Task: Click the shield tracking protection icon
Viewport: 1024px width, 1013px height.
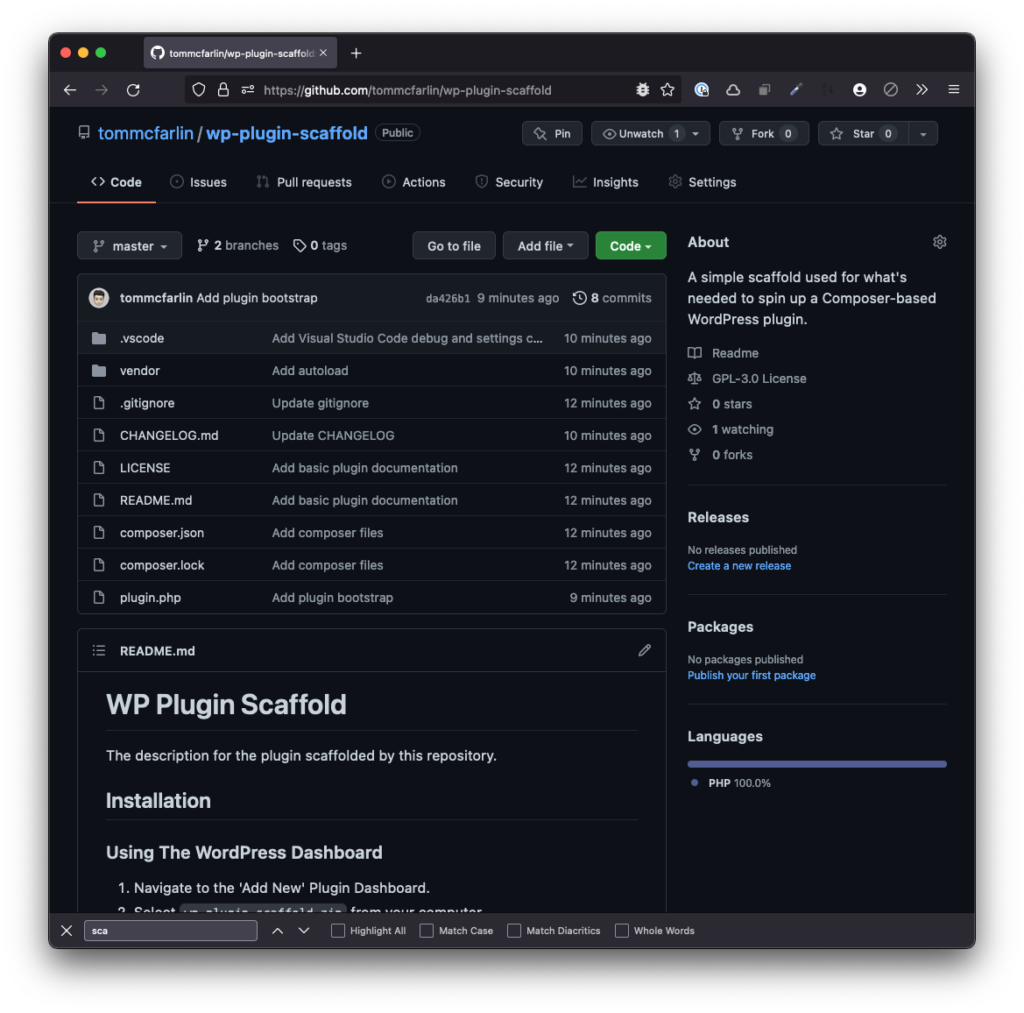Action: tap(199, 90)
